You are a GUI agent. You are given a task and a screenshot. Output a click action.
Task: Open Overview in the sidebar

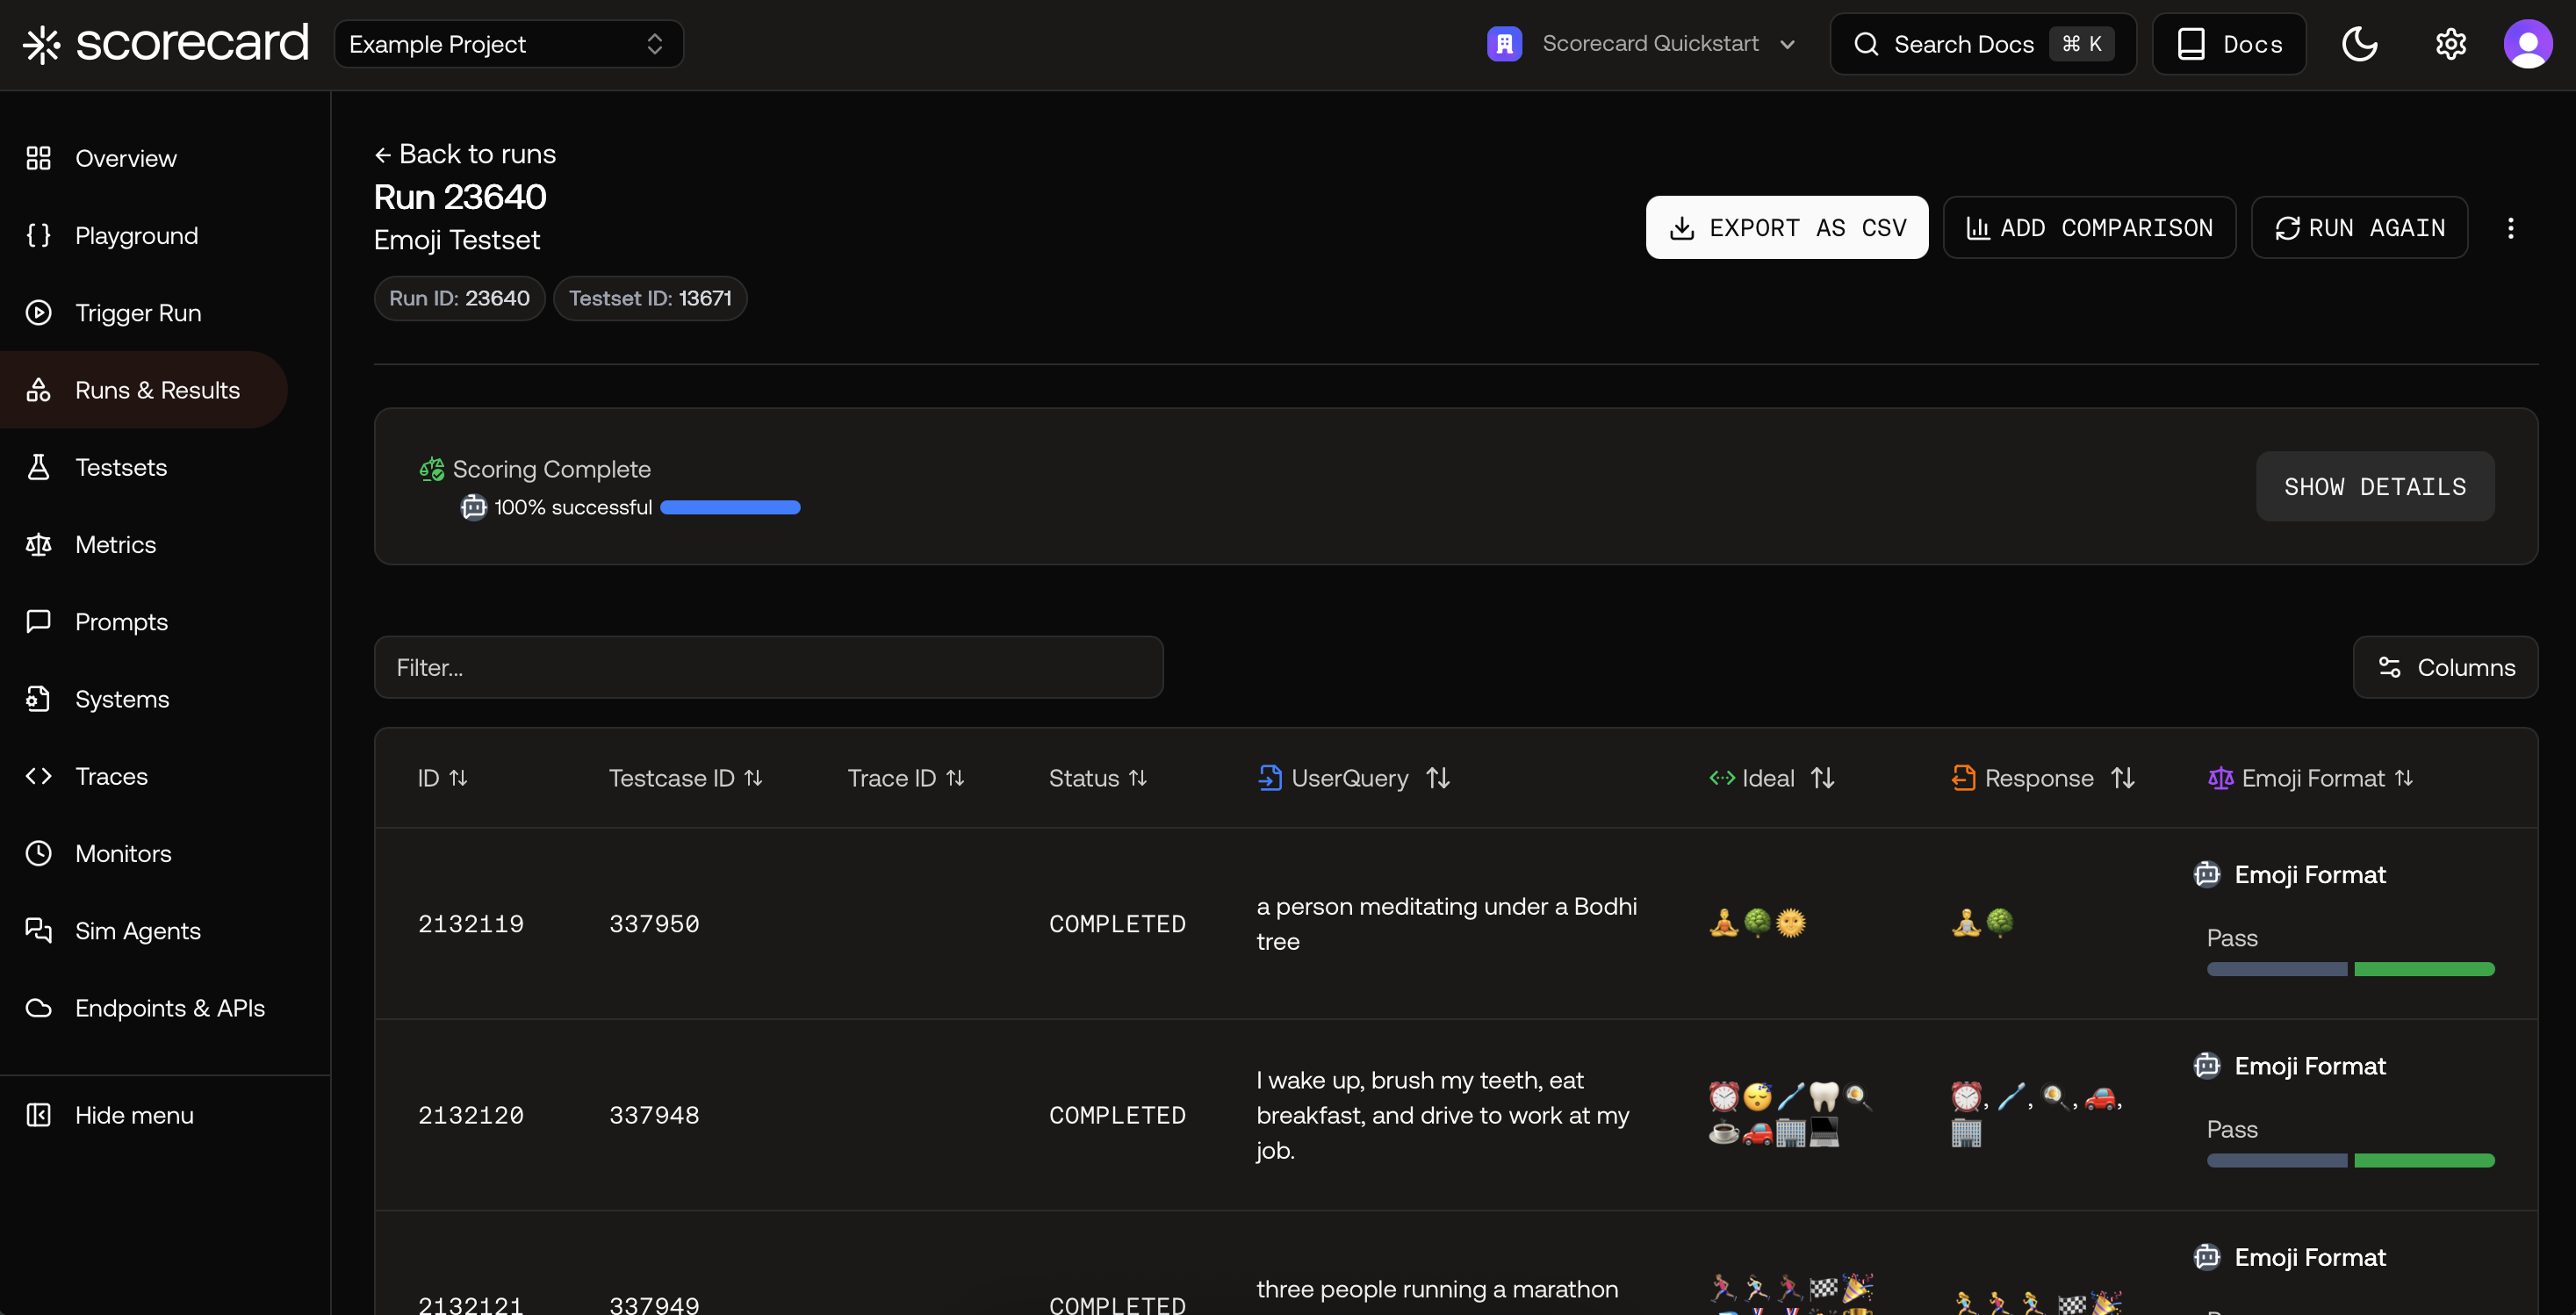pos(126,158)
